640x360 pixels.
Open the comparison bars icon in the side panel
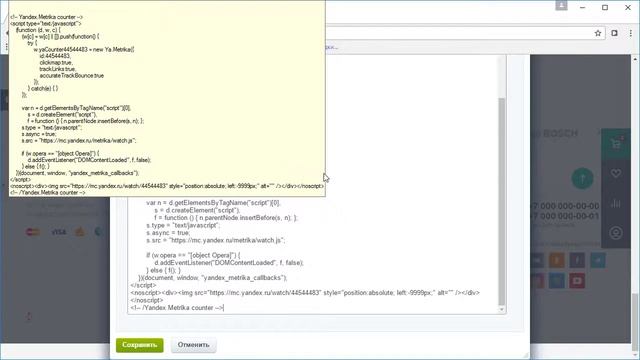616,203
